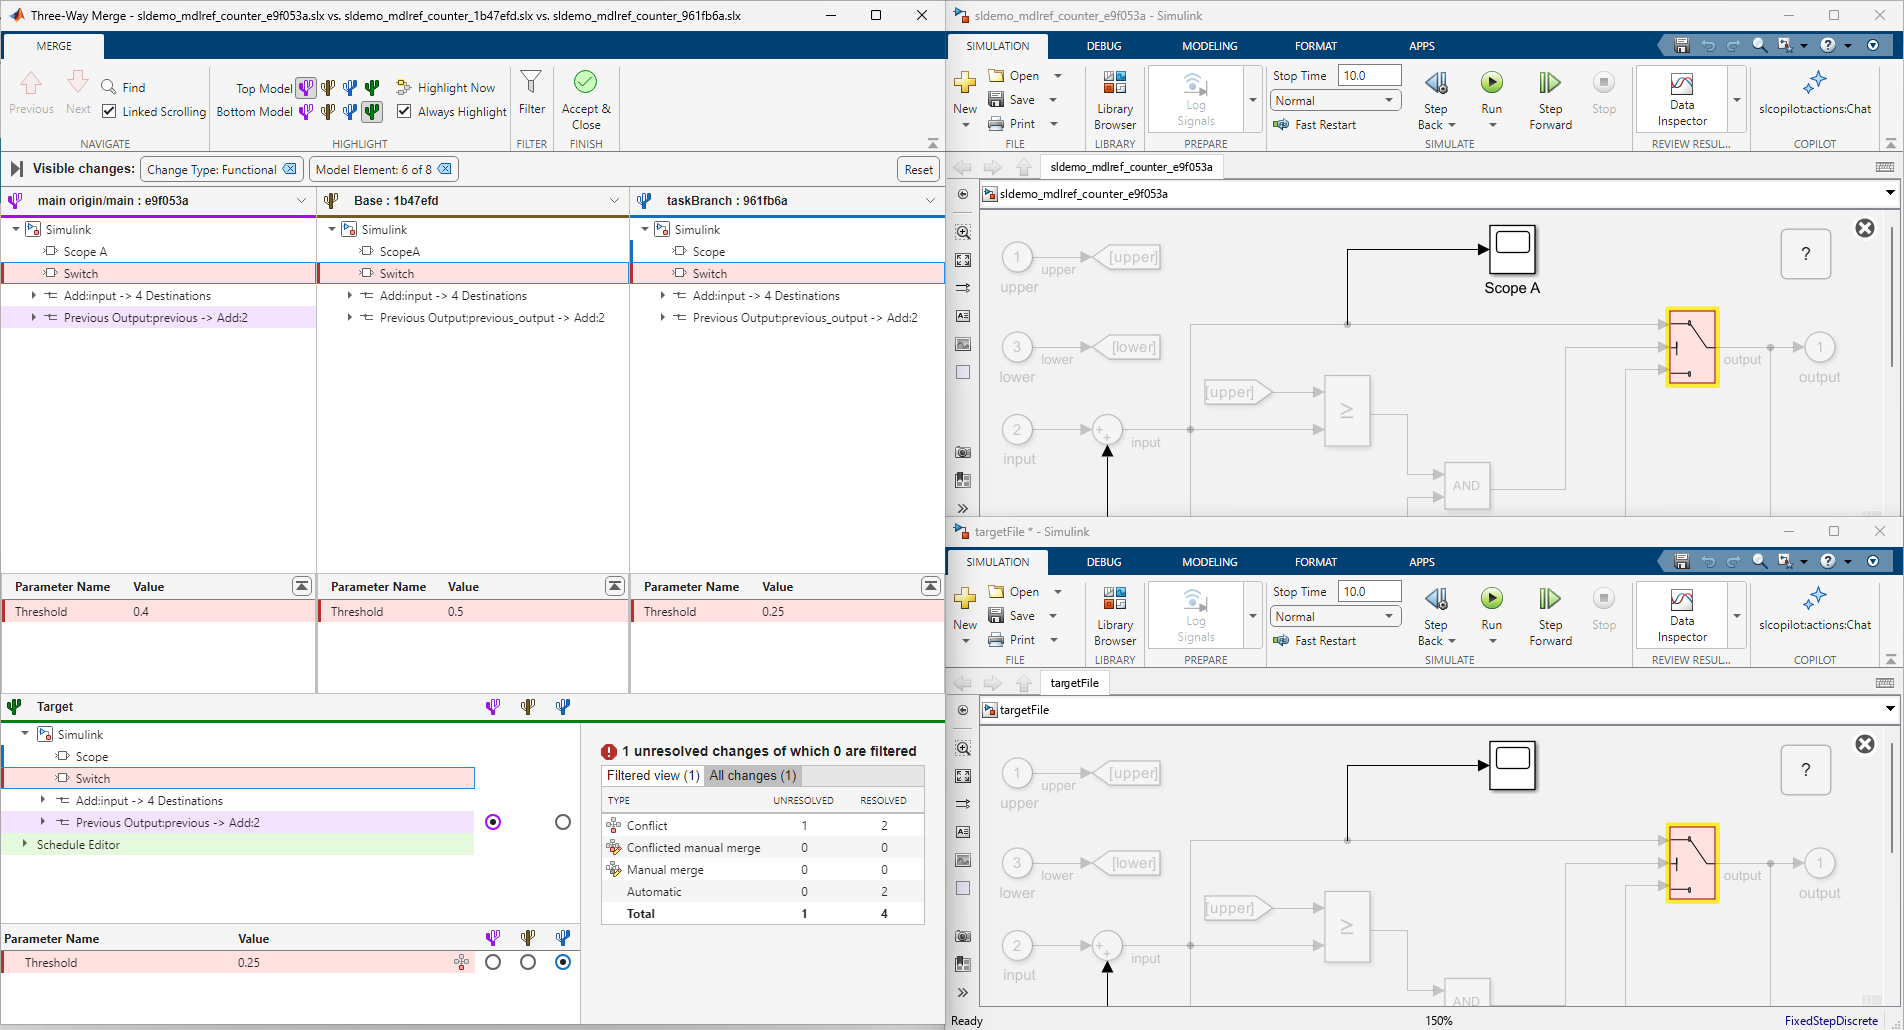
Task: Select brown base icon for Top Model
Action: (x=328, y=88)
